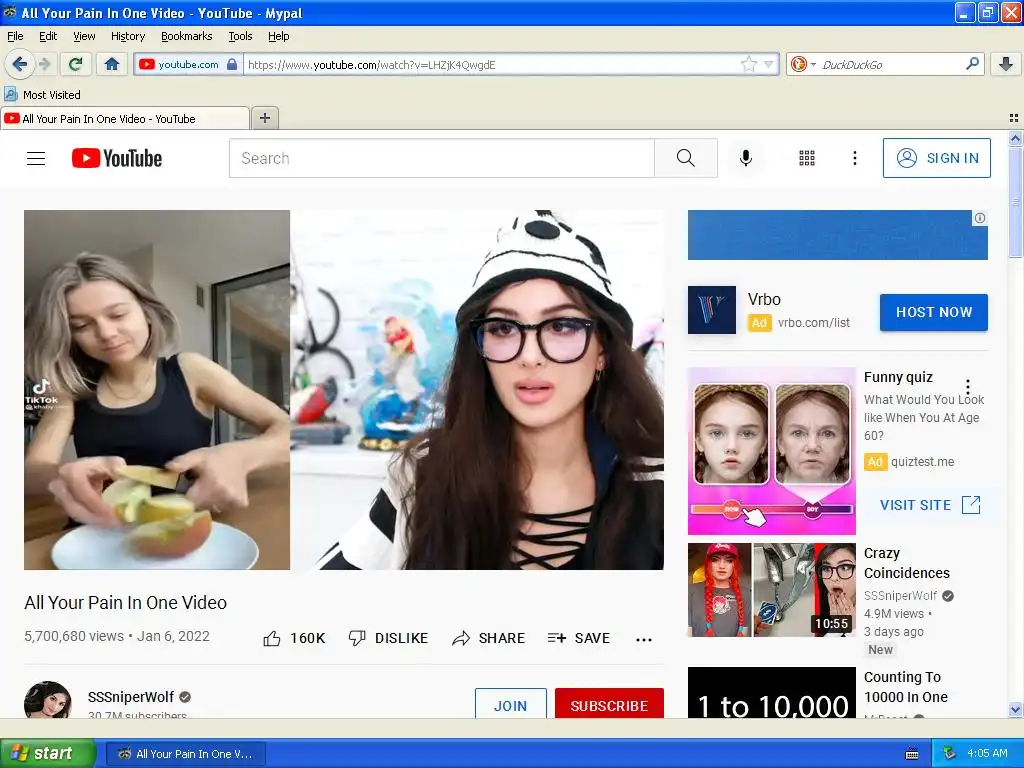Open the URL history dropdown arrow
The height and width of the screenshot is (768, 1024).
tap(769, 65)
